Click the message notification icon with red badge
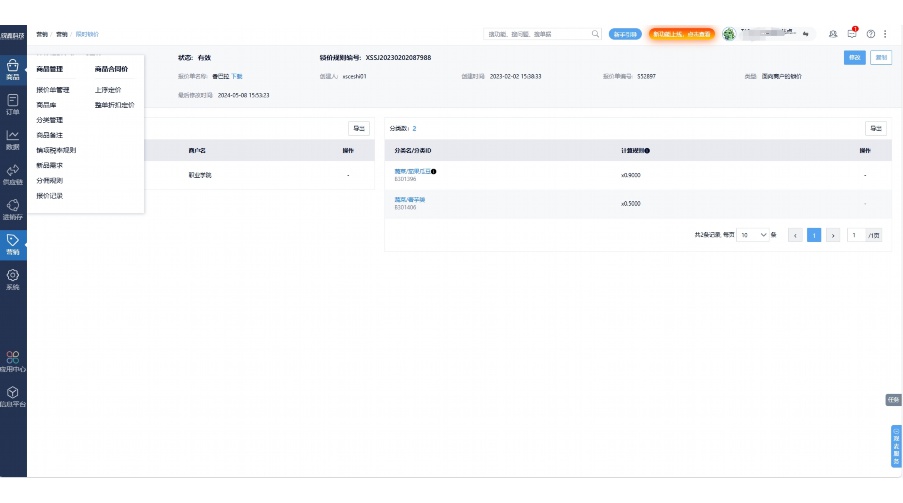The image size is (903, 503). tap(852, 34)
